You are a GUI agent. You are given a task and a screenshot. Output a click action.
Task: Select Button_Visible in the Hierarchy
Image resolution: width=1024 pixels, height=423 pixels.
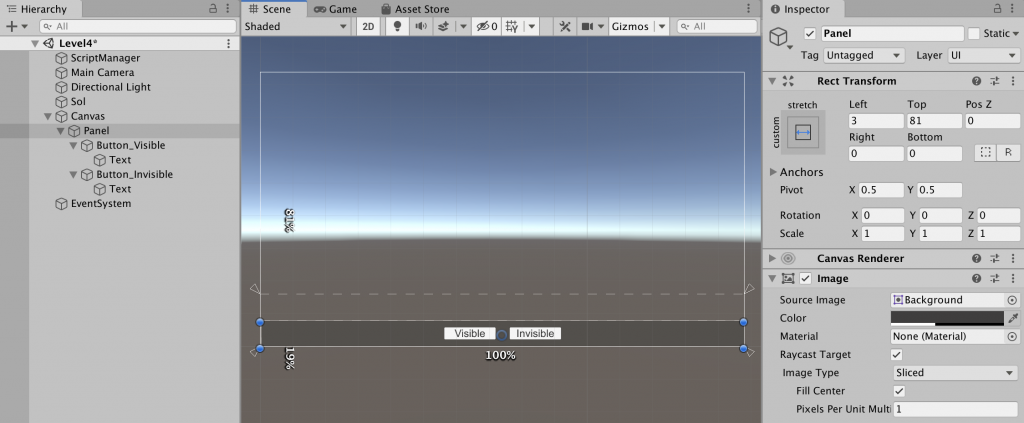coord(137,145)
